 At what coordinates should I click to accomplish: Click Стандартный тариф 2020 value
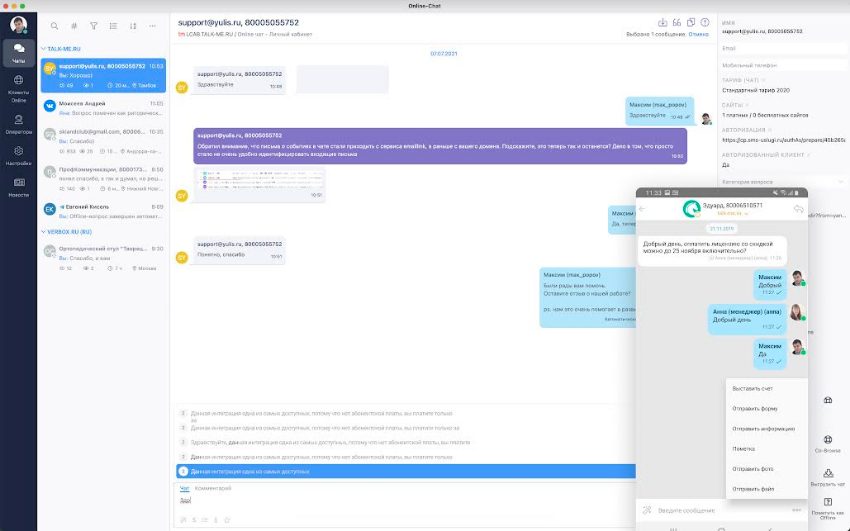coord(756,90)
